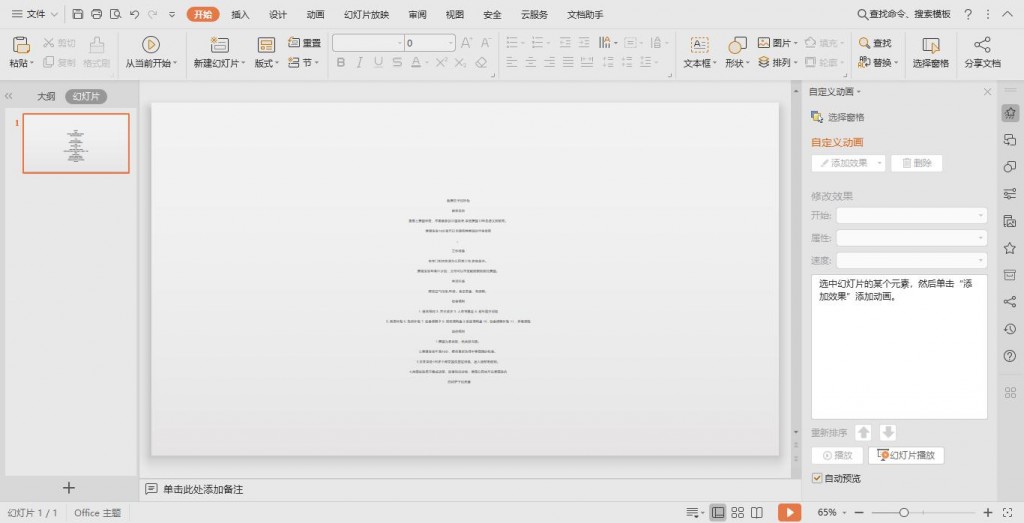
Task: Click the Save icon in quick access bar
Action: click(x=78, y=14)
